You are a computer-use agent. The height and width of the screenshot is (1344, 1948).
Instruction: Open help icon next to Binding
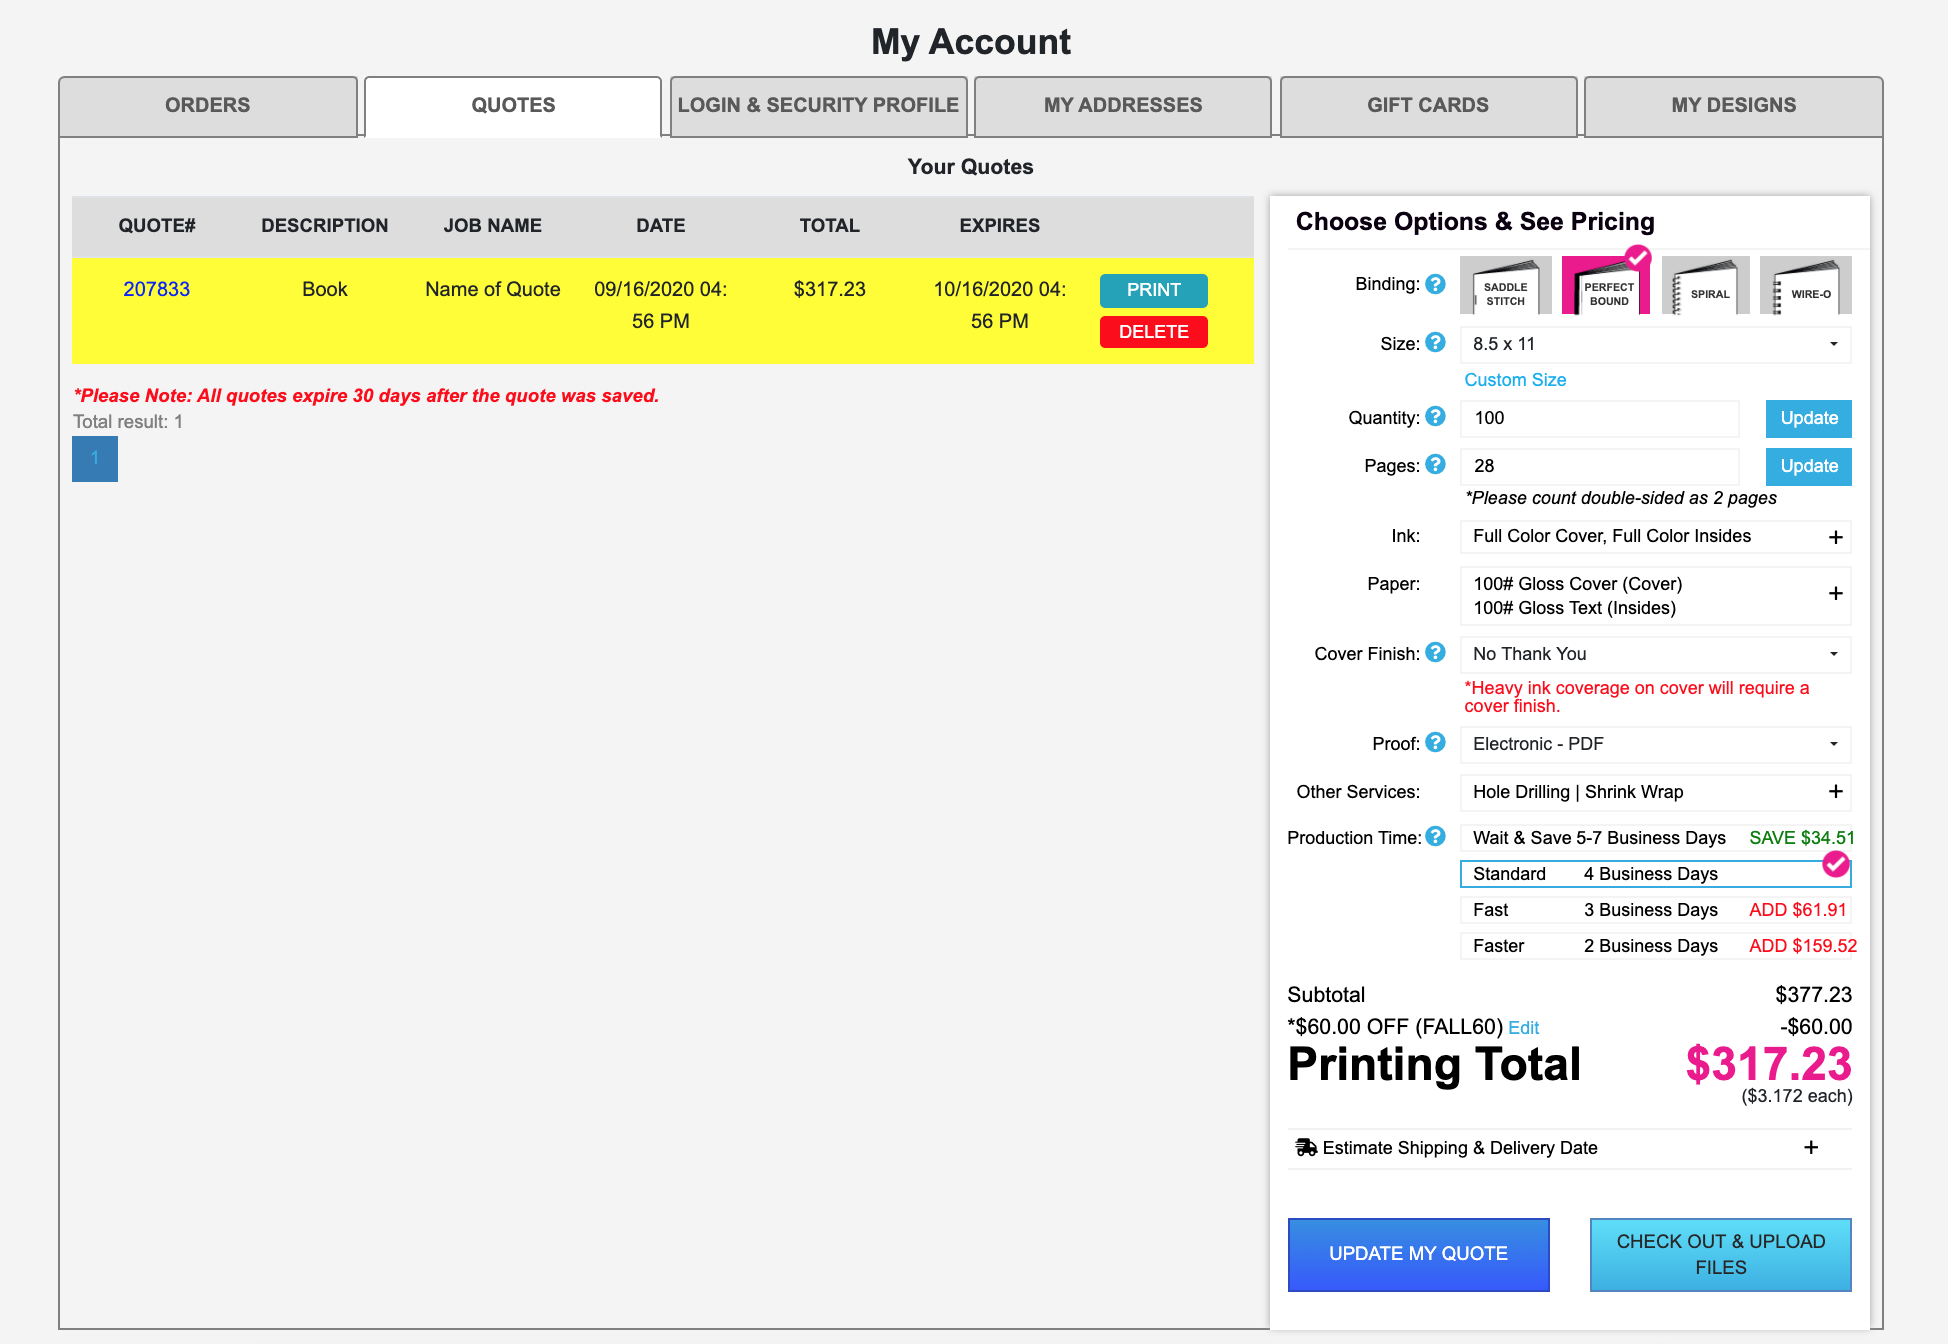tap(1435, 284)
